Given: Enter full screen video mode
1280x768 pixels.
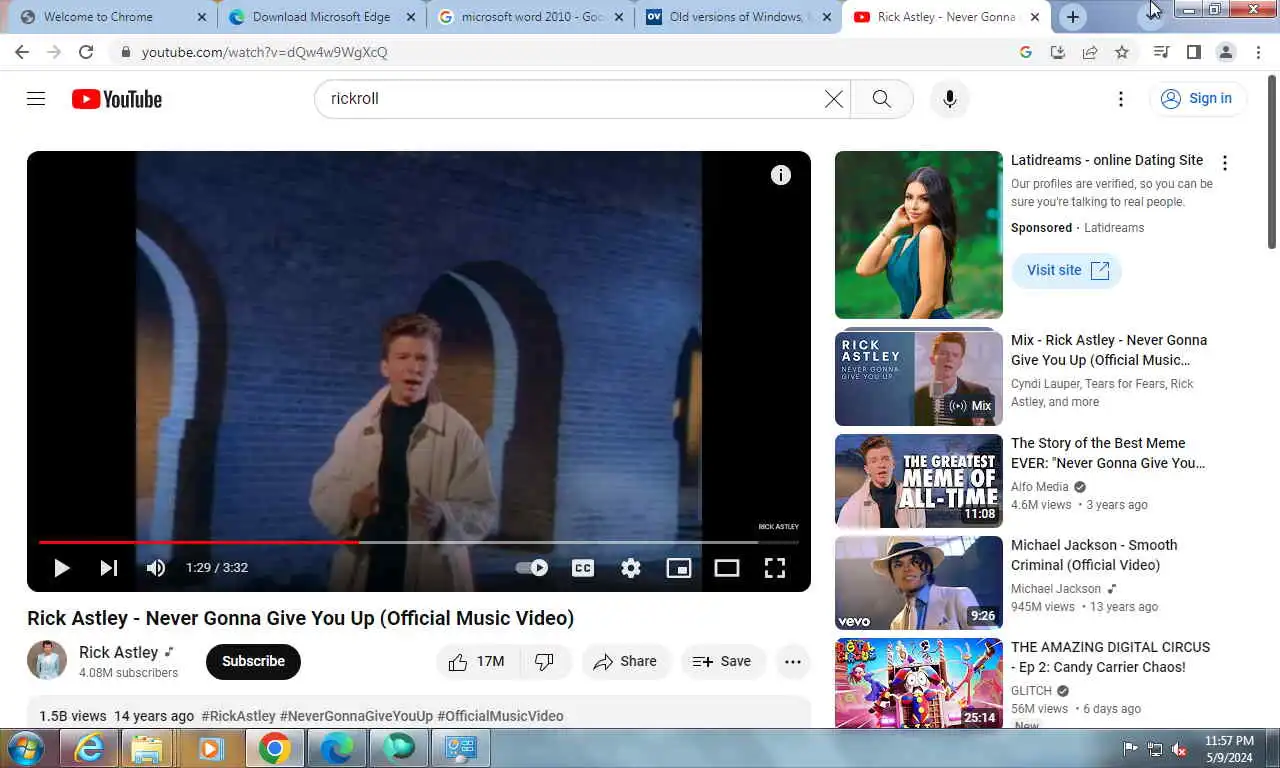Looking at the screenshot, I should click(x=775, y=568).
